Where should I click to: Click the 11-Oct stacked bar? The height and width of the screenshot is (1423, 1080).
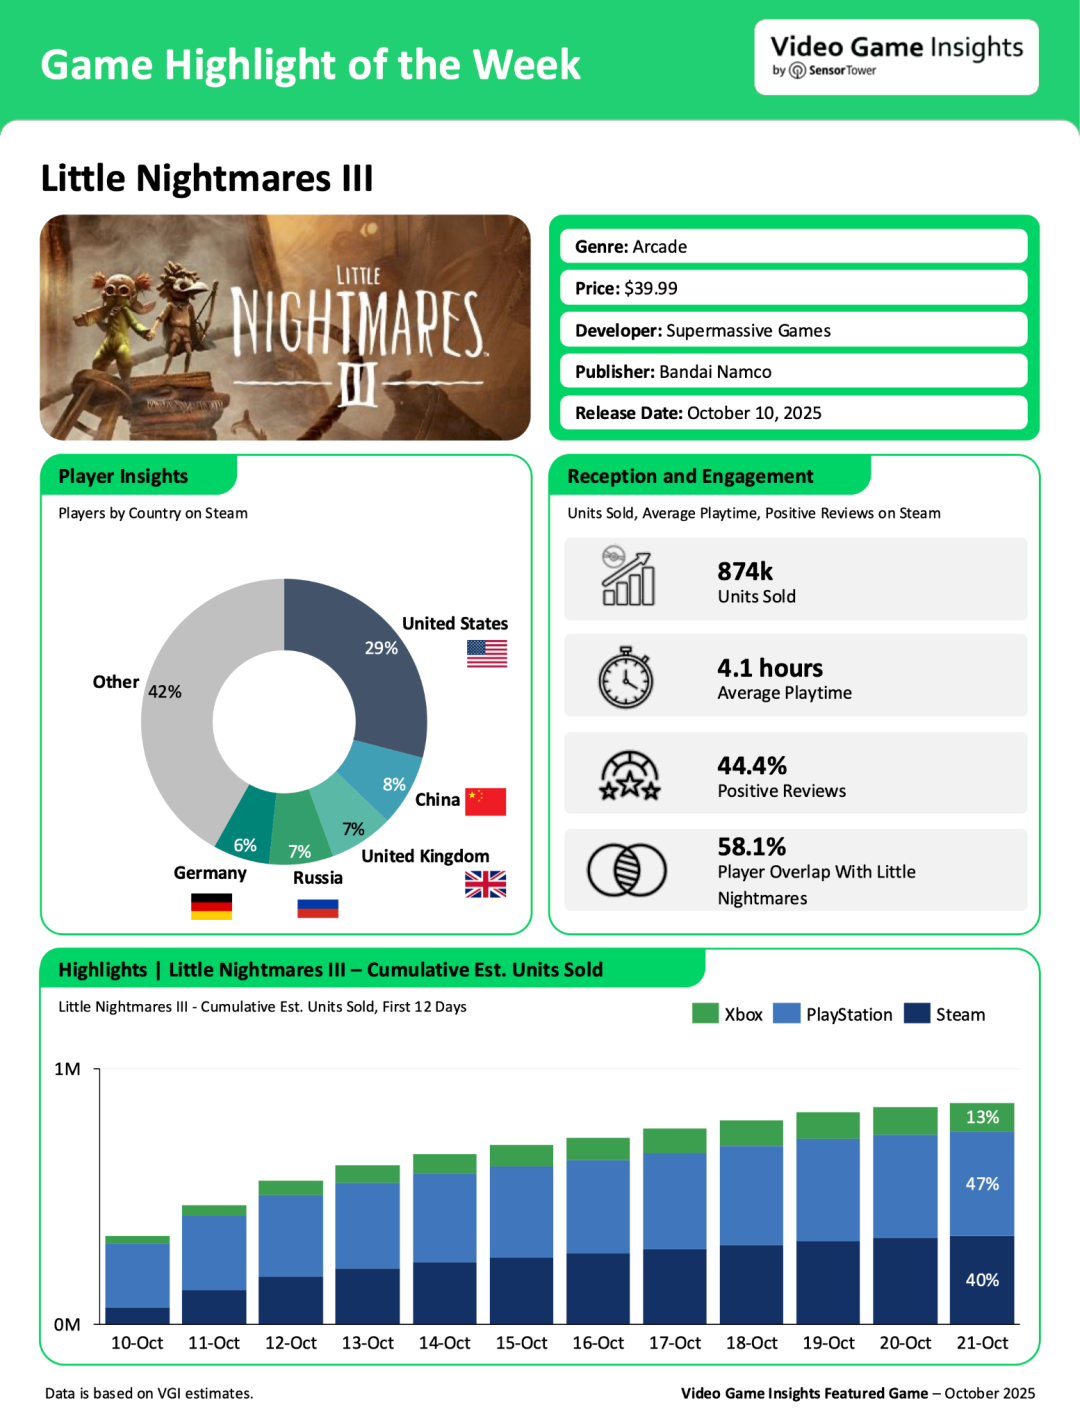[214, 1265]
